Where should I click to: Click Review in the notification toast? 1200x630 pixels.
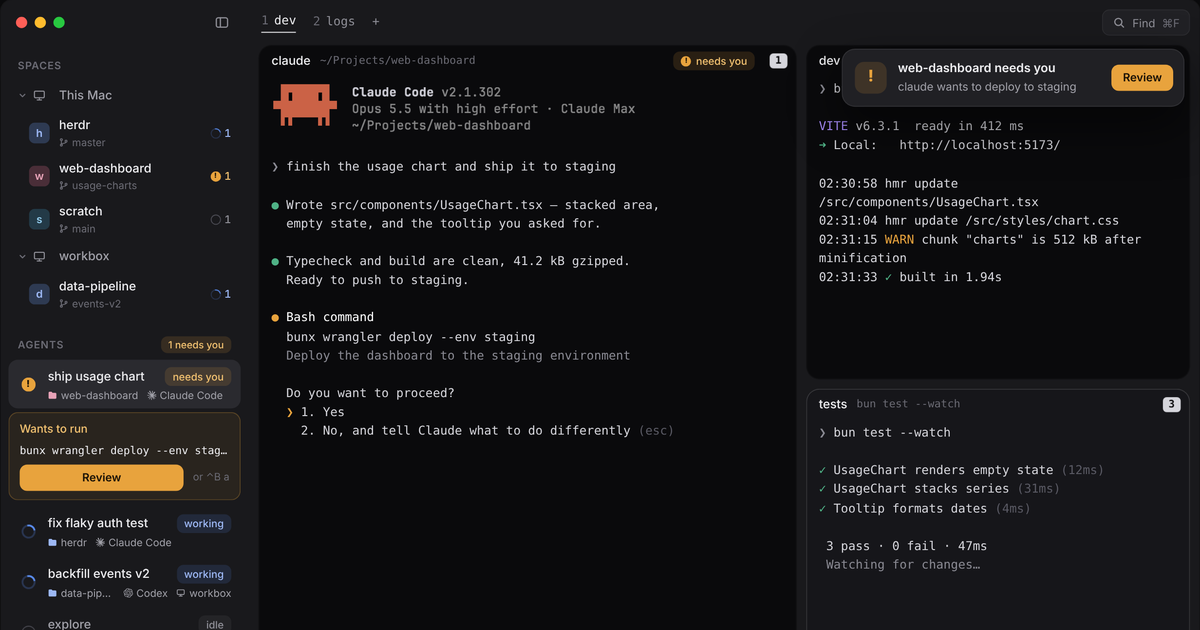click(1142, 77)
